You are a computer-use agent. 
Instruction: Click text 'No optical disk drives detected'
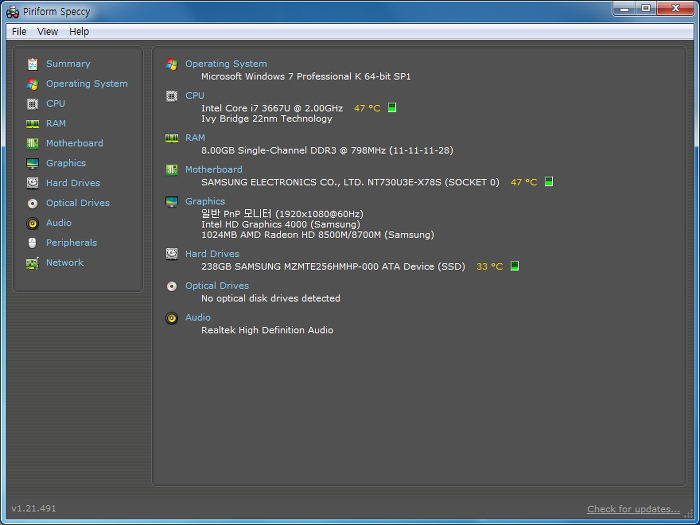271,298
